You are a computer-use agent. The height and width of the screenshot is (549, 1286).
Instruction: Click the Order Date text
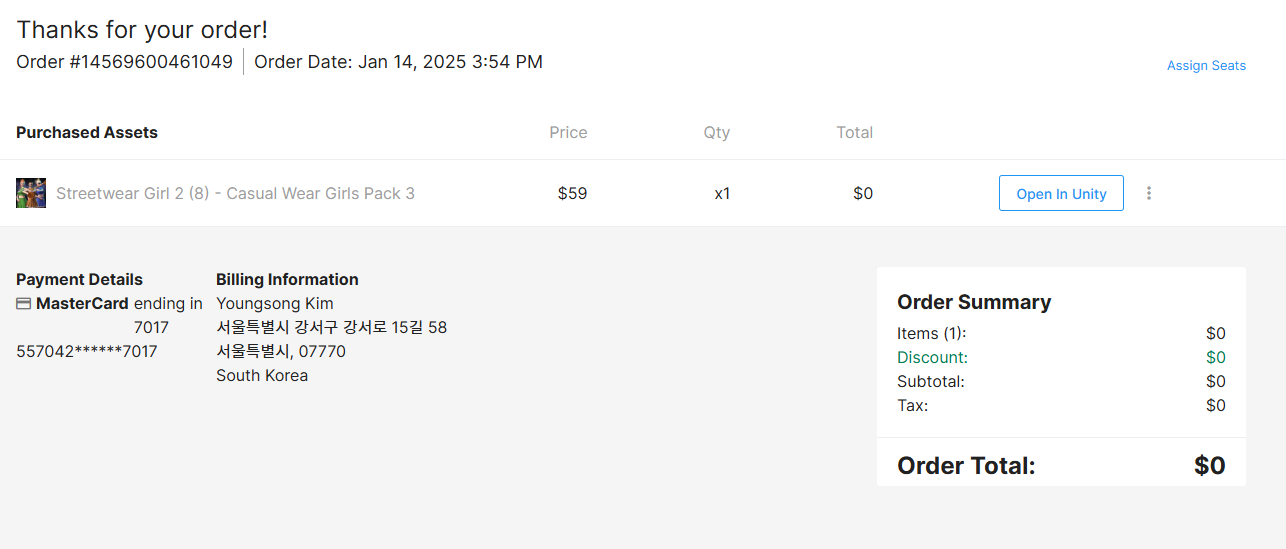coord(398,62)
